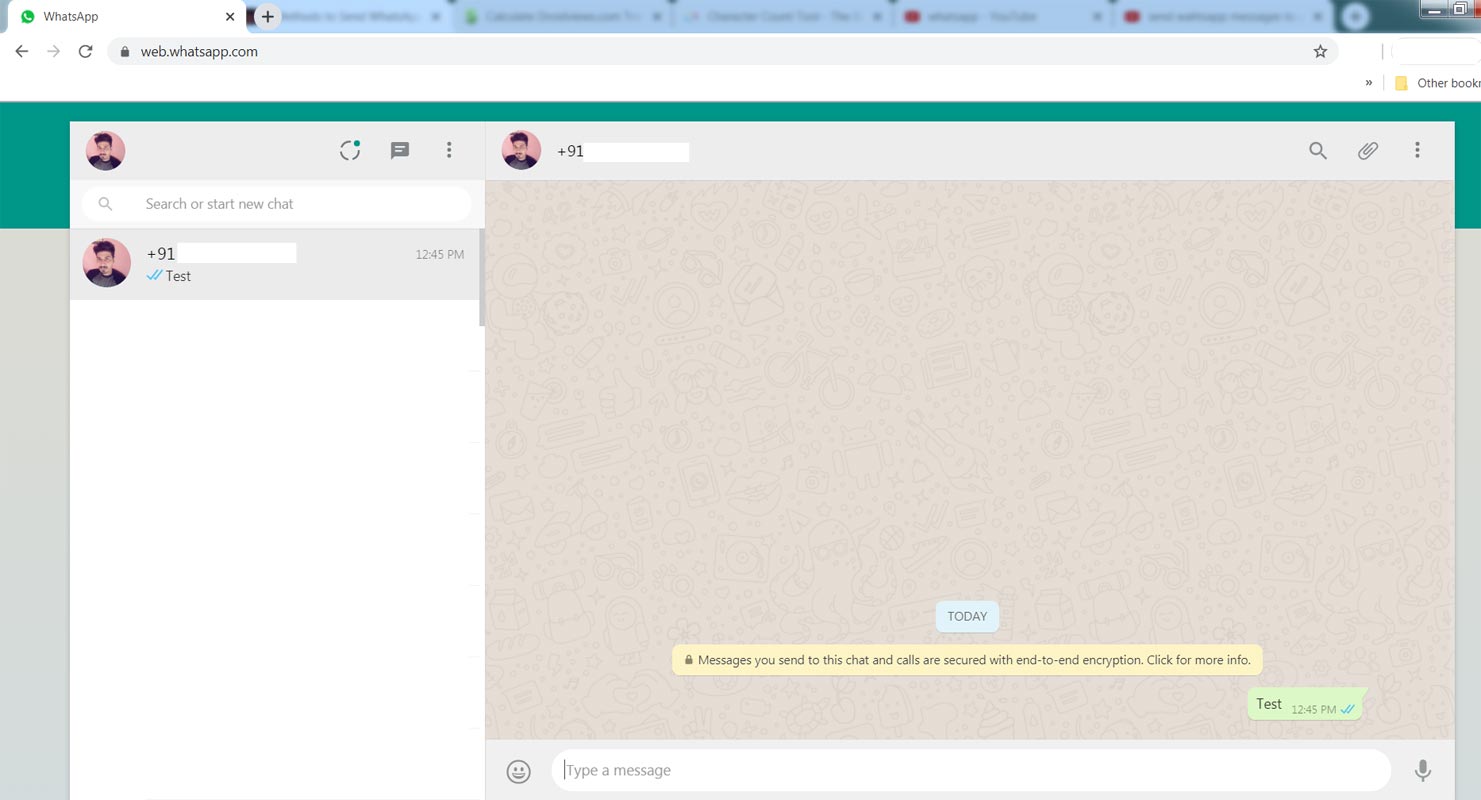Viewport: 1481px width, 800px height.
Task: Start a new chat with the message icon
Action: [x=400, y=150]
